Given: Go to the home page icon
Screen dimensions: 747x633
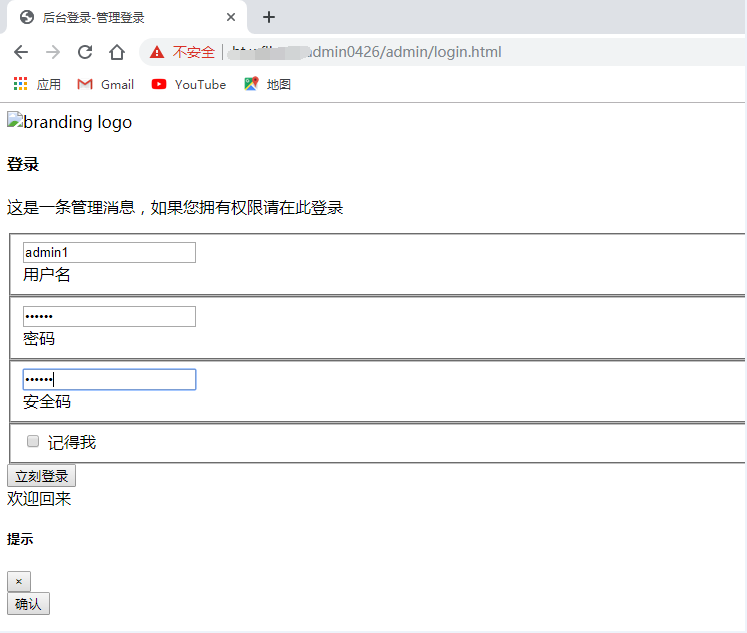Looking at the screenshot, I should pos(117,52).
